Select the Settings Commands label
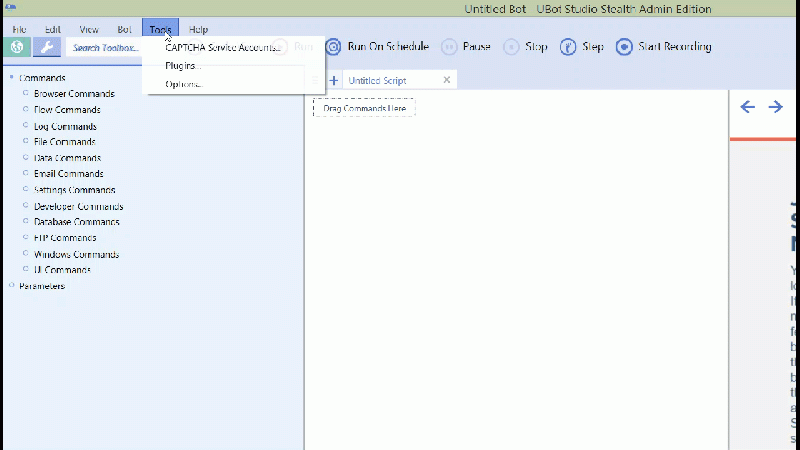Viewport: 800px width, 450px height. 74,190
